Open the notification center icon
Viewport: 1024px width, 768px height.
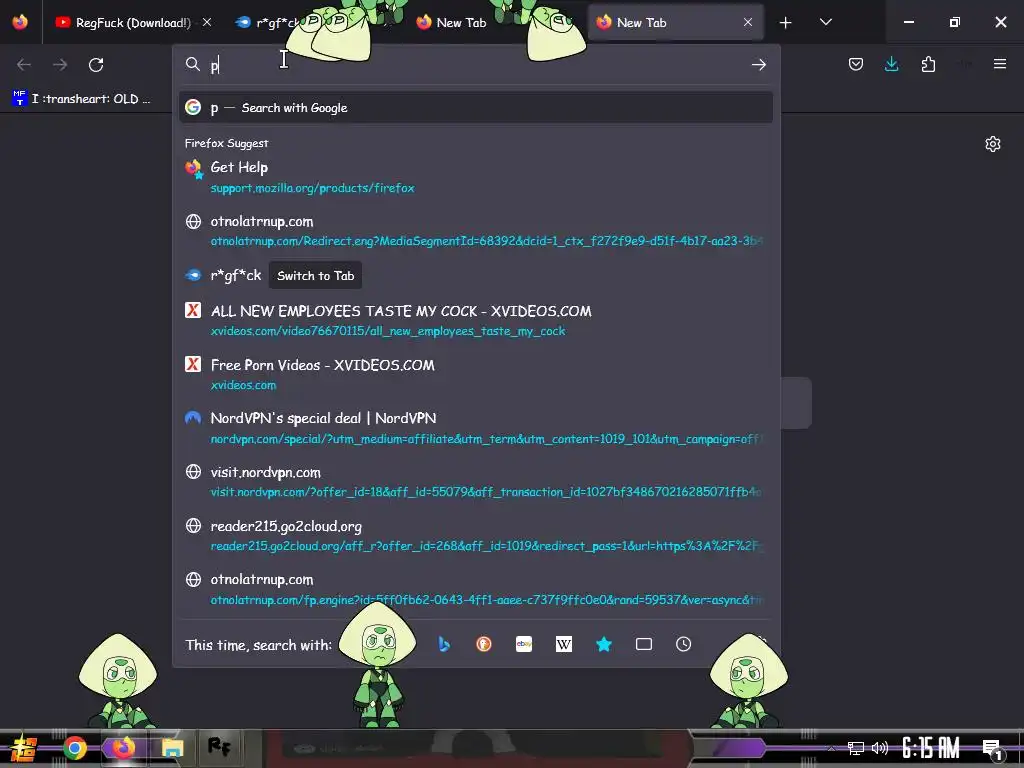click(992, 749)
